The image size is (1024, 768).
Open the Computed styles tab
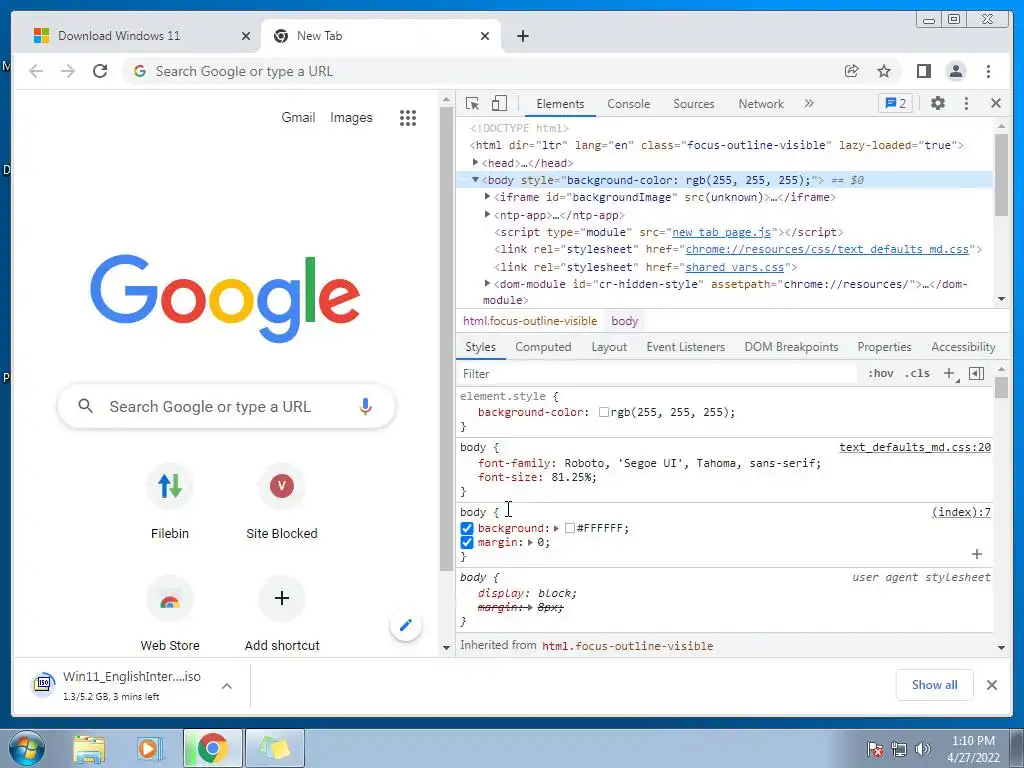543,347
